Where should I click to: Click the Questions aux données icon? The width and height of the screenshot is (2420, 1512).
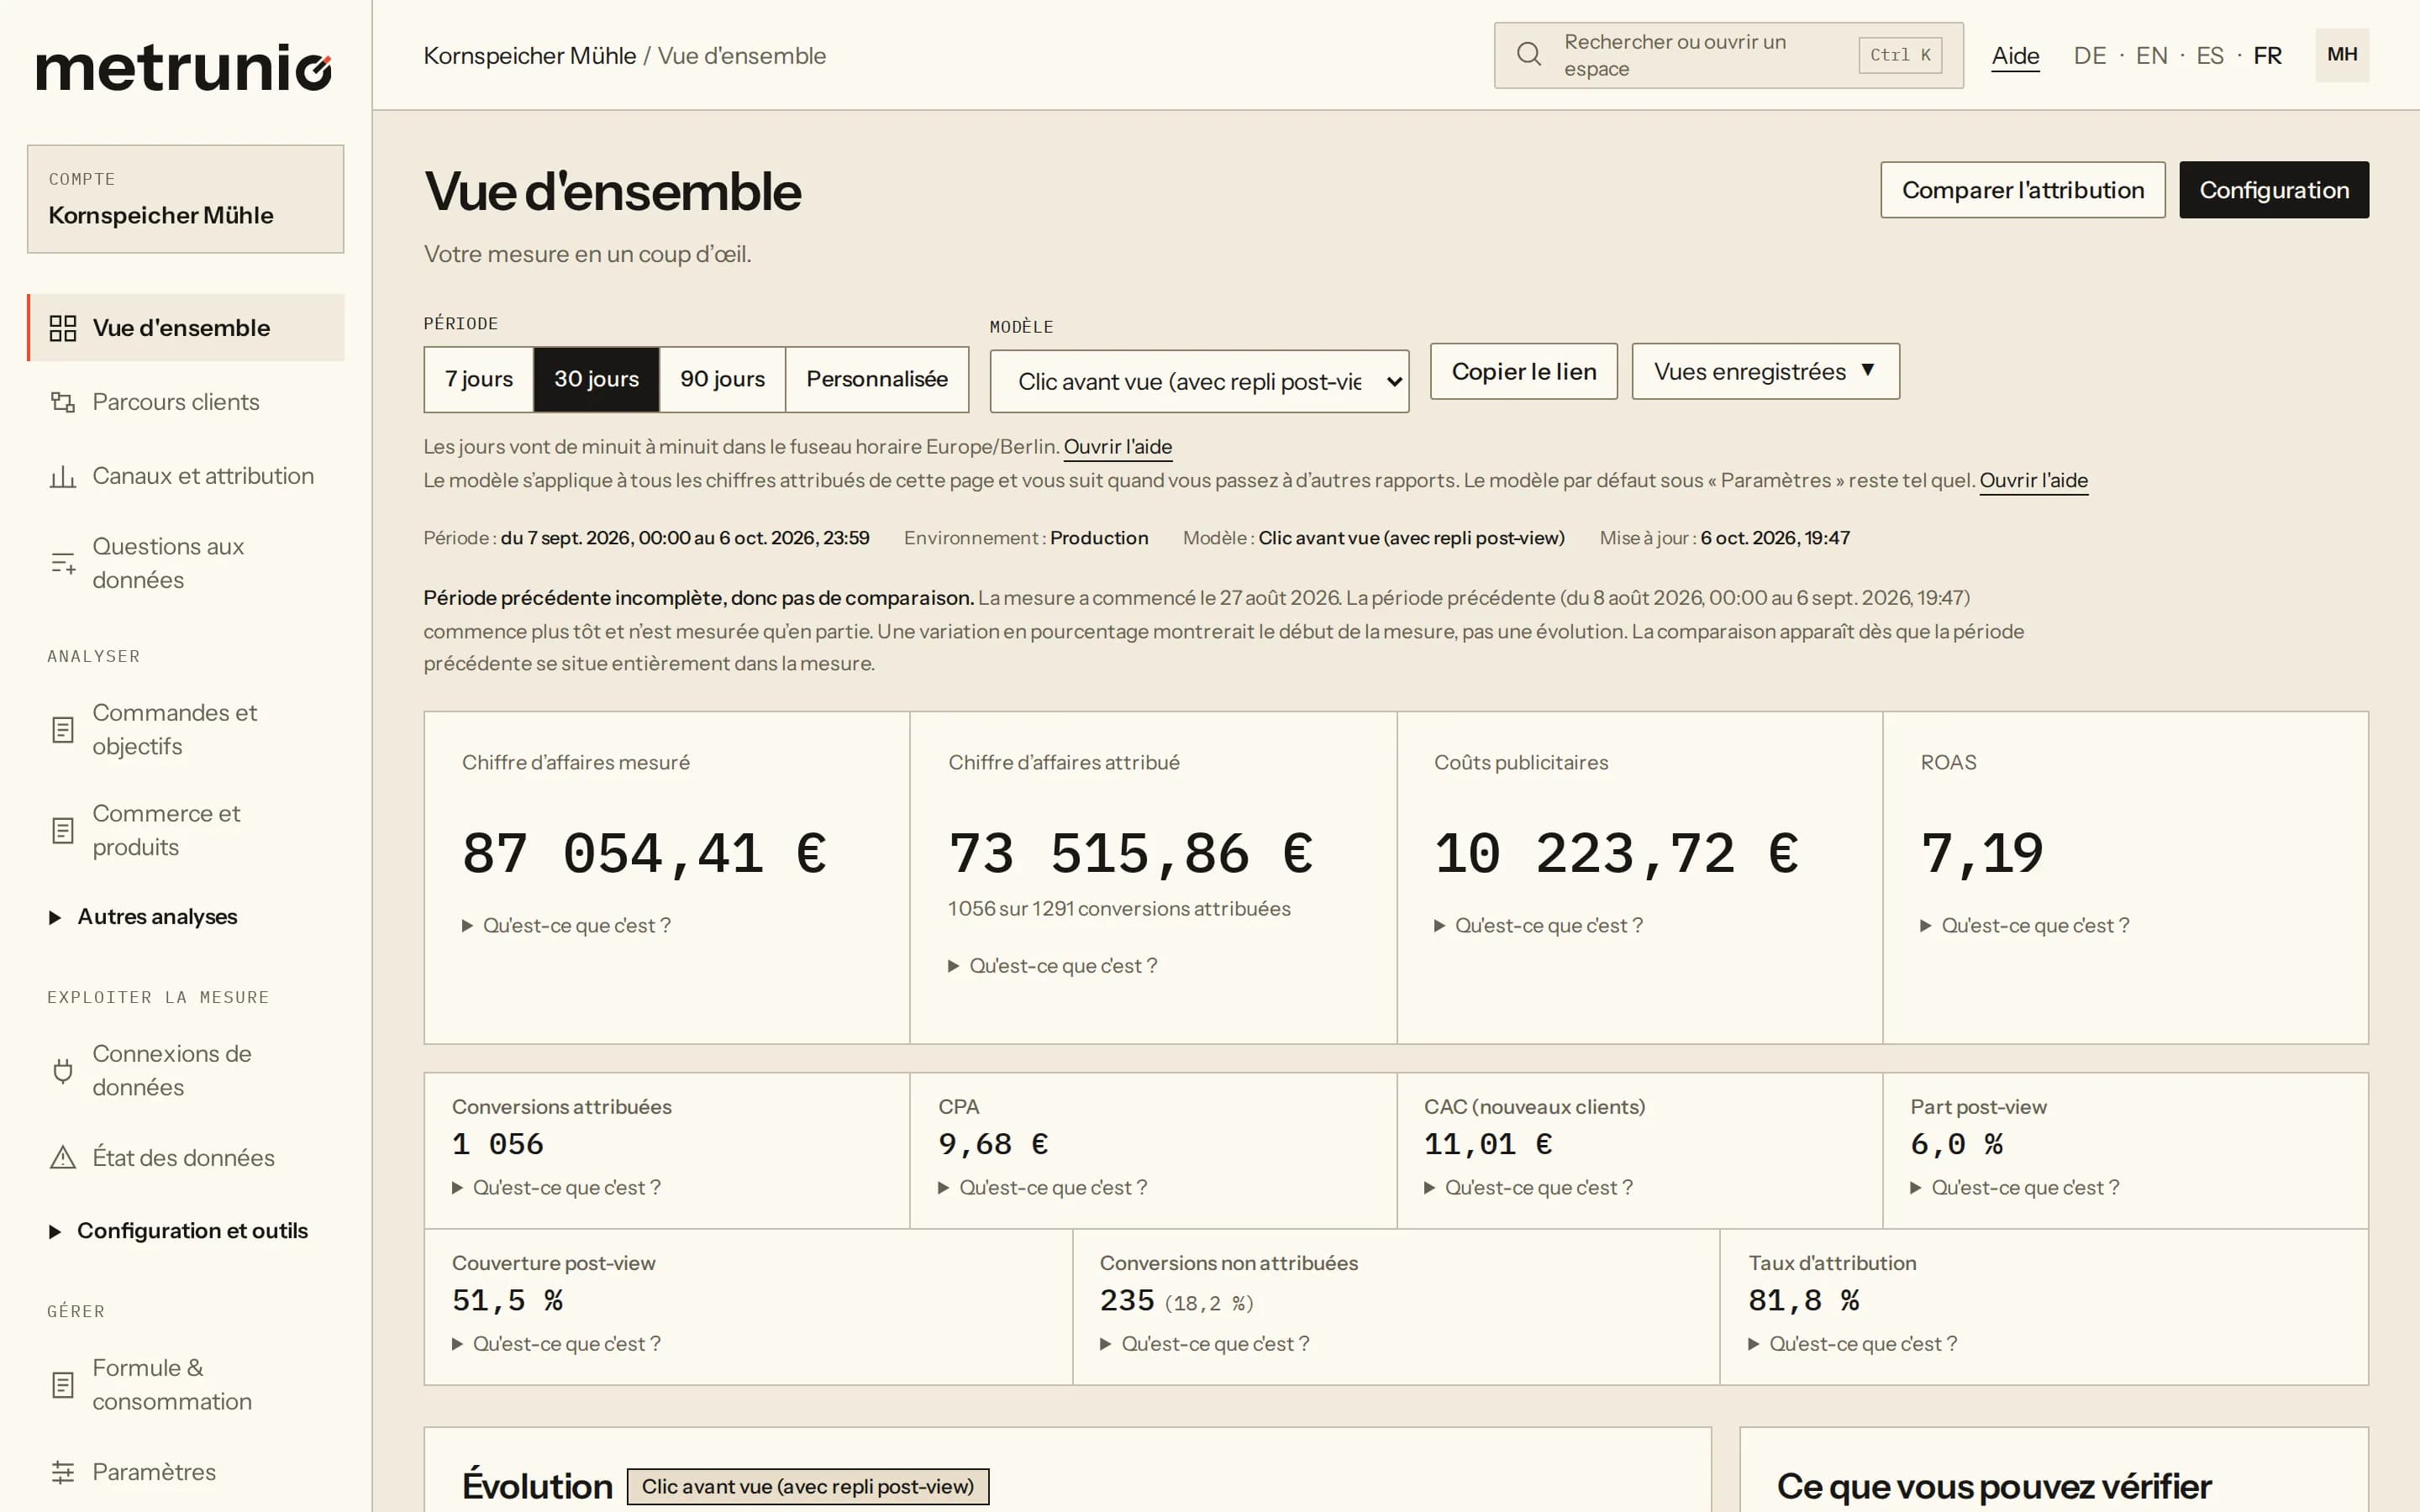point(63,563)
